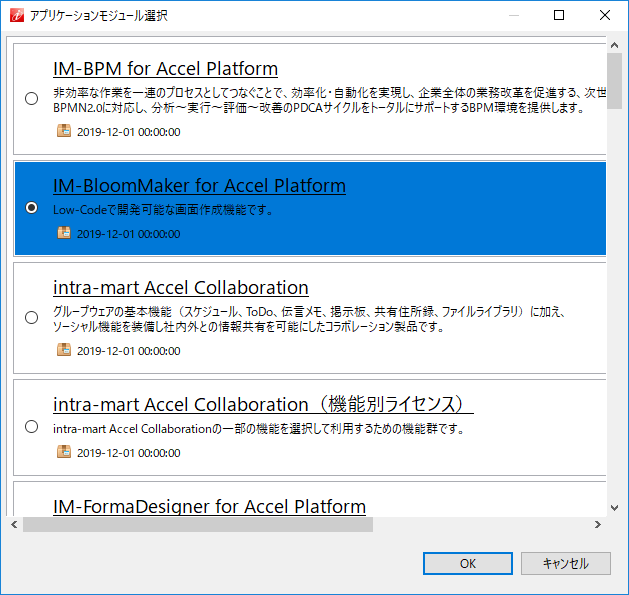Open the IM-BloomMaker for Accel Platform title link

(x=199, y=186)
